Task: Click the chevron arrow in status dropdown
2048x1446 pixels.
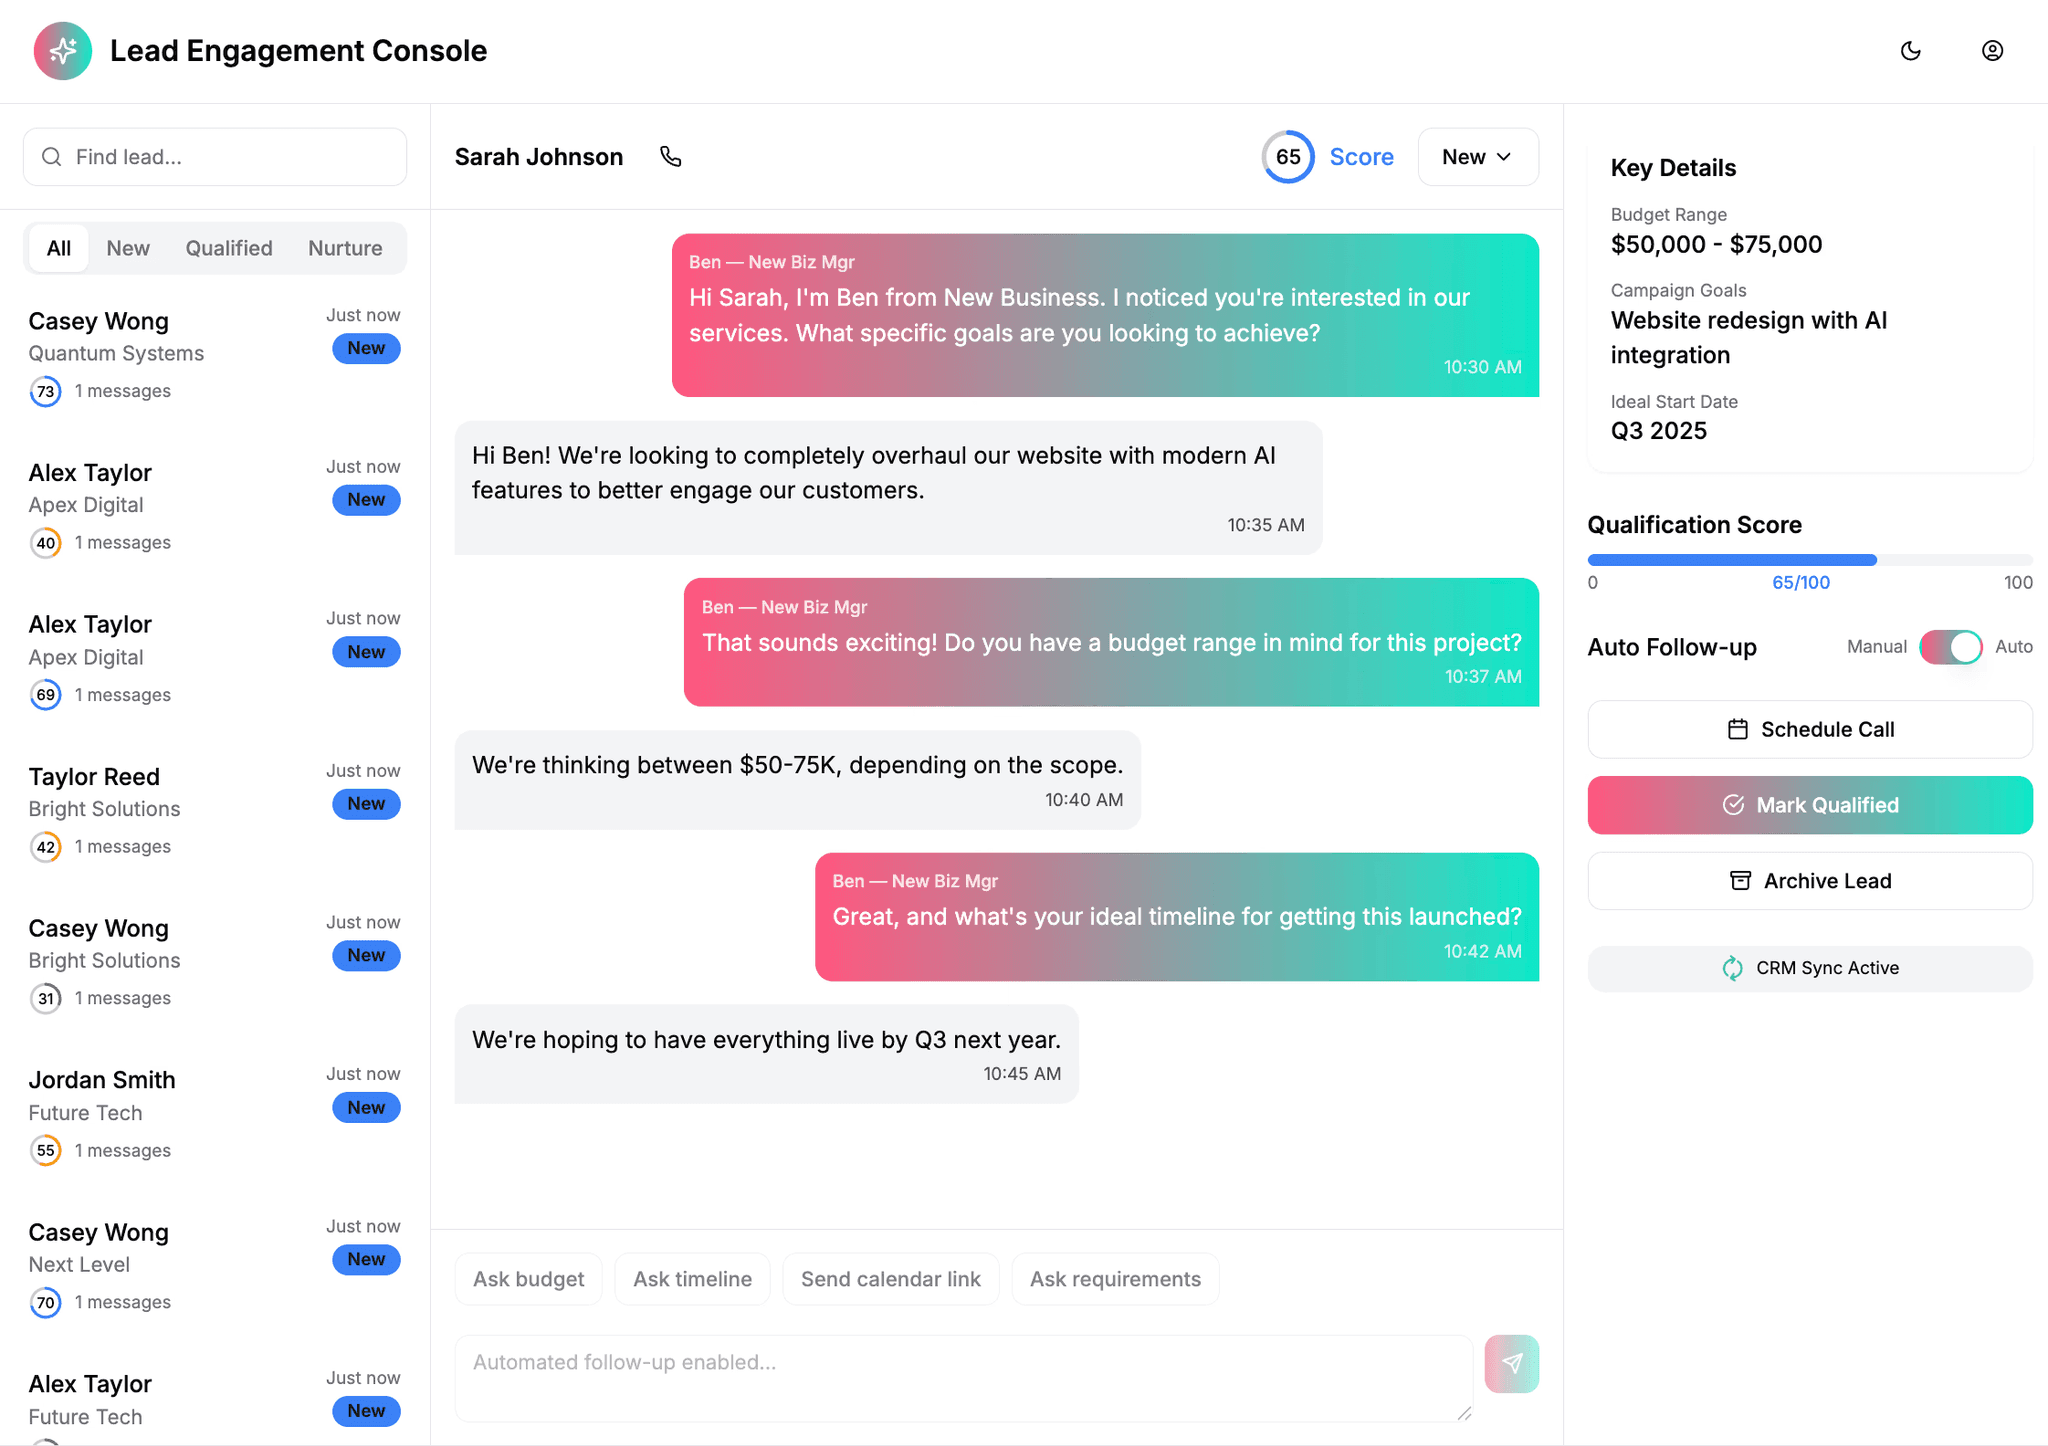Action: coord(1504,157)
